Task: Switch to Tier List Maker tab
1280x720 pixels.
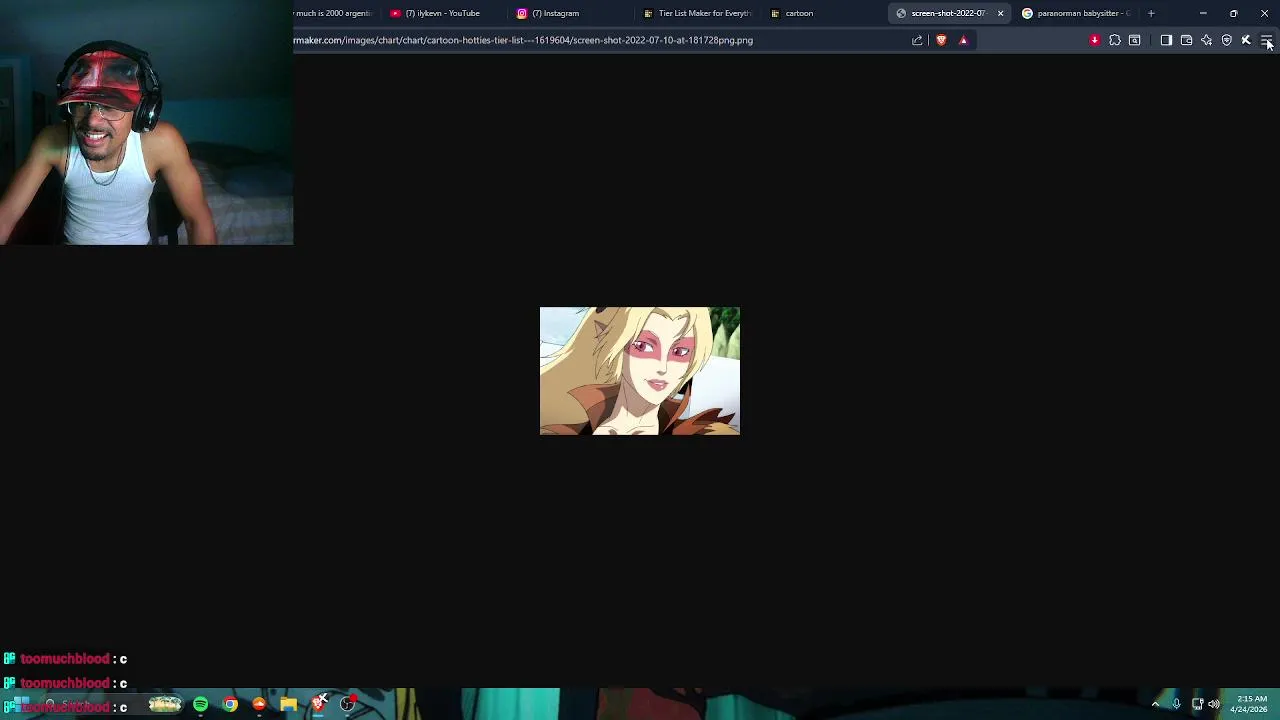Action: point(698,13)
